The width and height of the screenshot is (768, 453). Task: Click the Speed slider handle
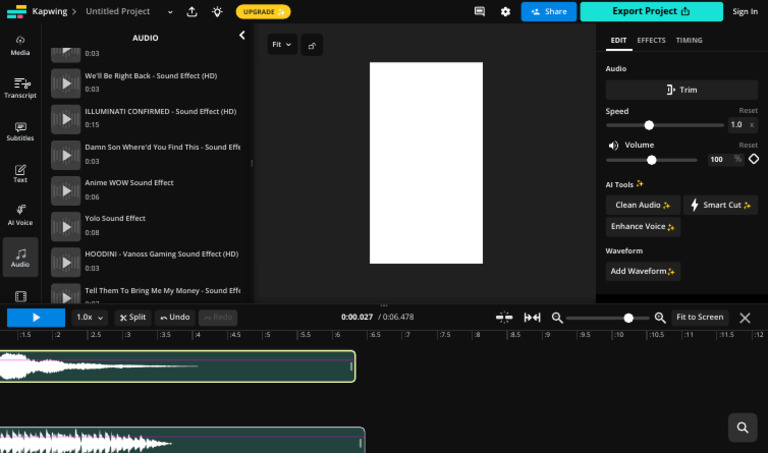tap(649, 125)
